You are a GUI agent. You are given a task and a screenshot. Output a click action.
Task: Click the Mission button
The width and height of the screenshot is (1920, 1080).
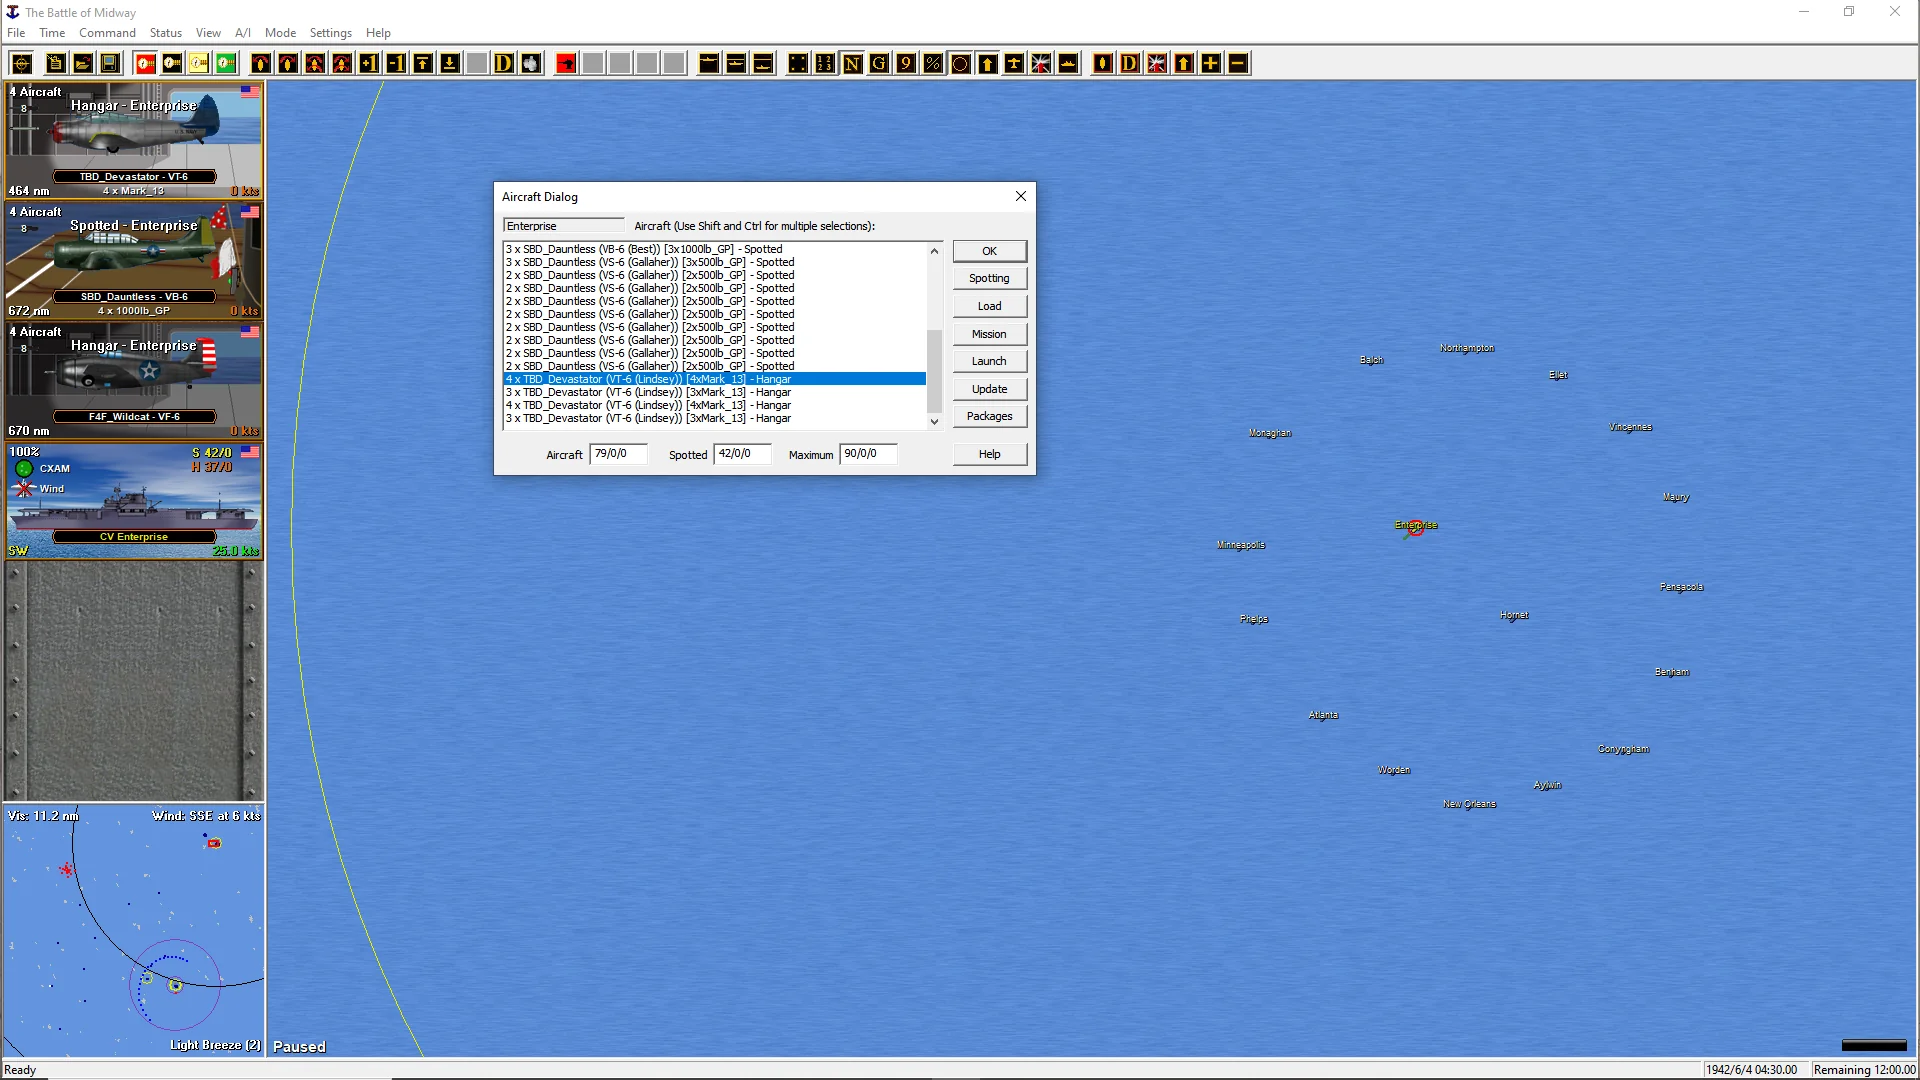[x=989, y=334]
